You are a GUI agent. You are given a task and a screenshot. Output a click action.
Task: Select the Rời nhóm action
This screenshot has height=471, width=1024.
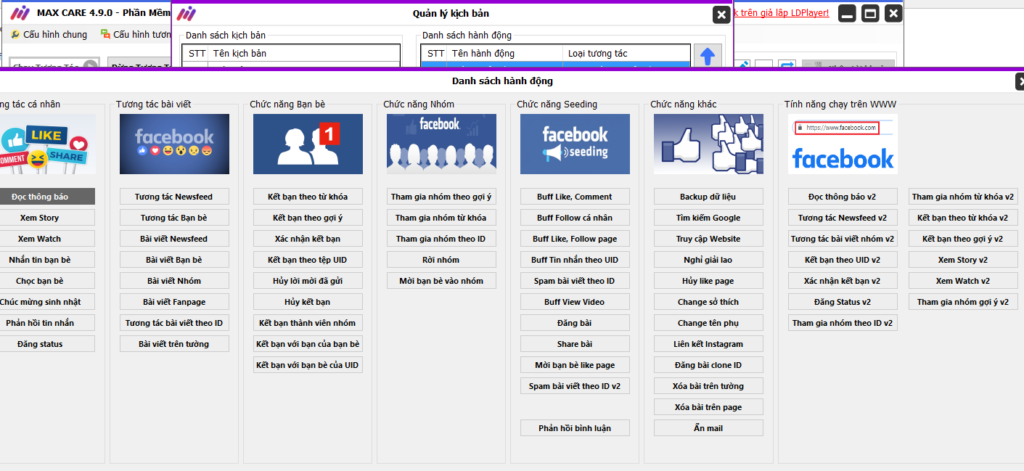click(x=441, y=259)
